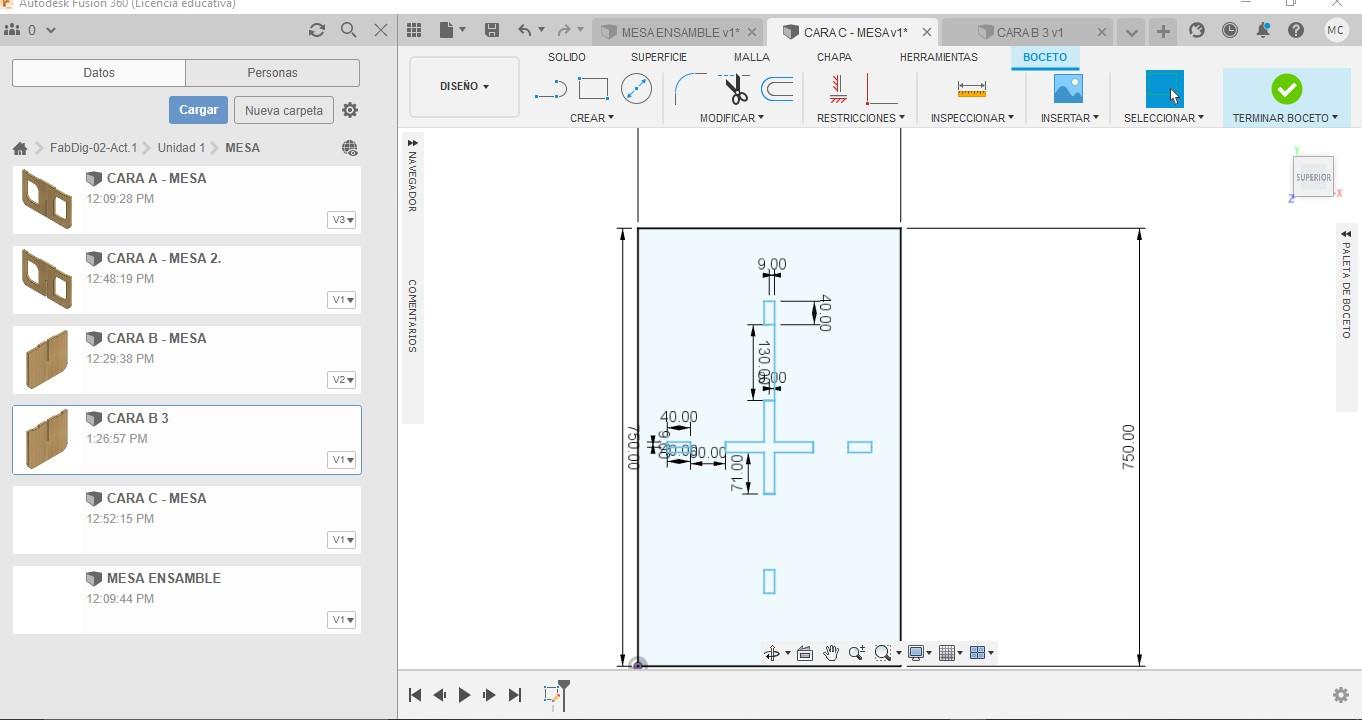Select the Line sketch tool
The height and width of the screenshot is (720, 1362).
tap(550, 90)
